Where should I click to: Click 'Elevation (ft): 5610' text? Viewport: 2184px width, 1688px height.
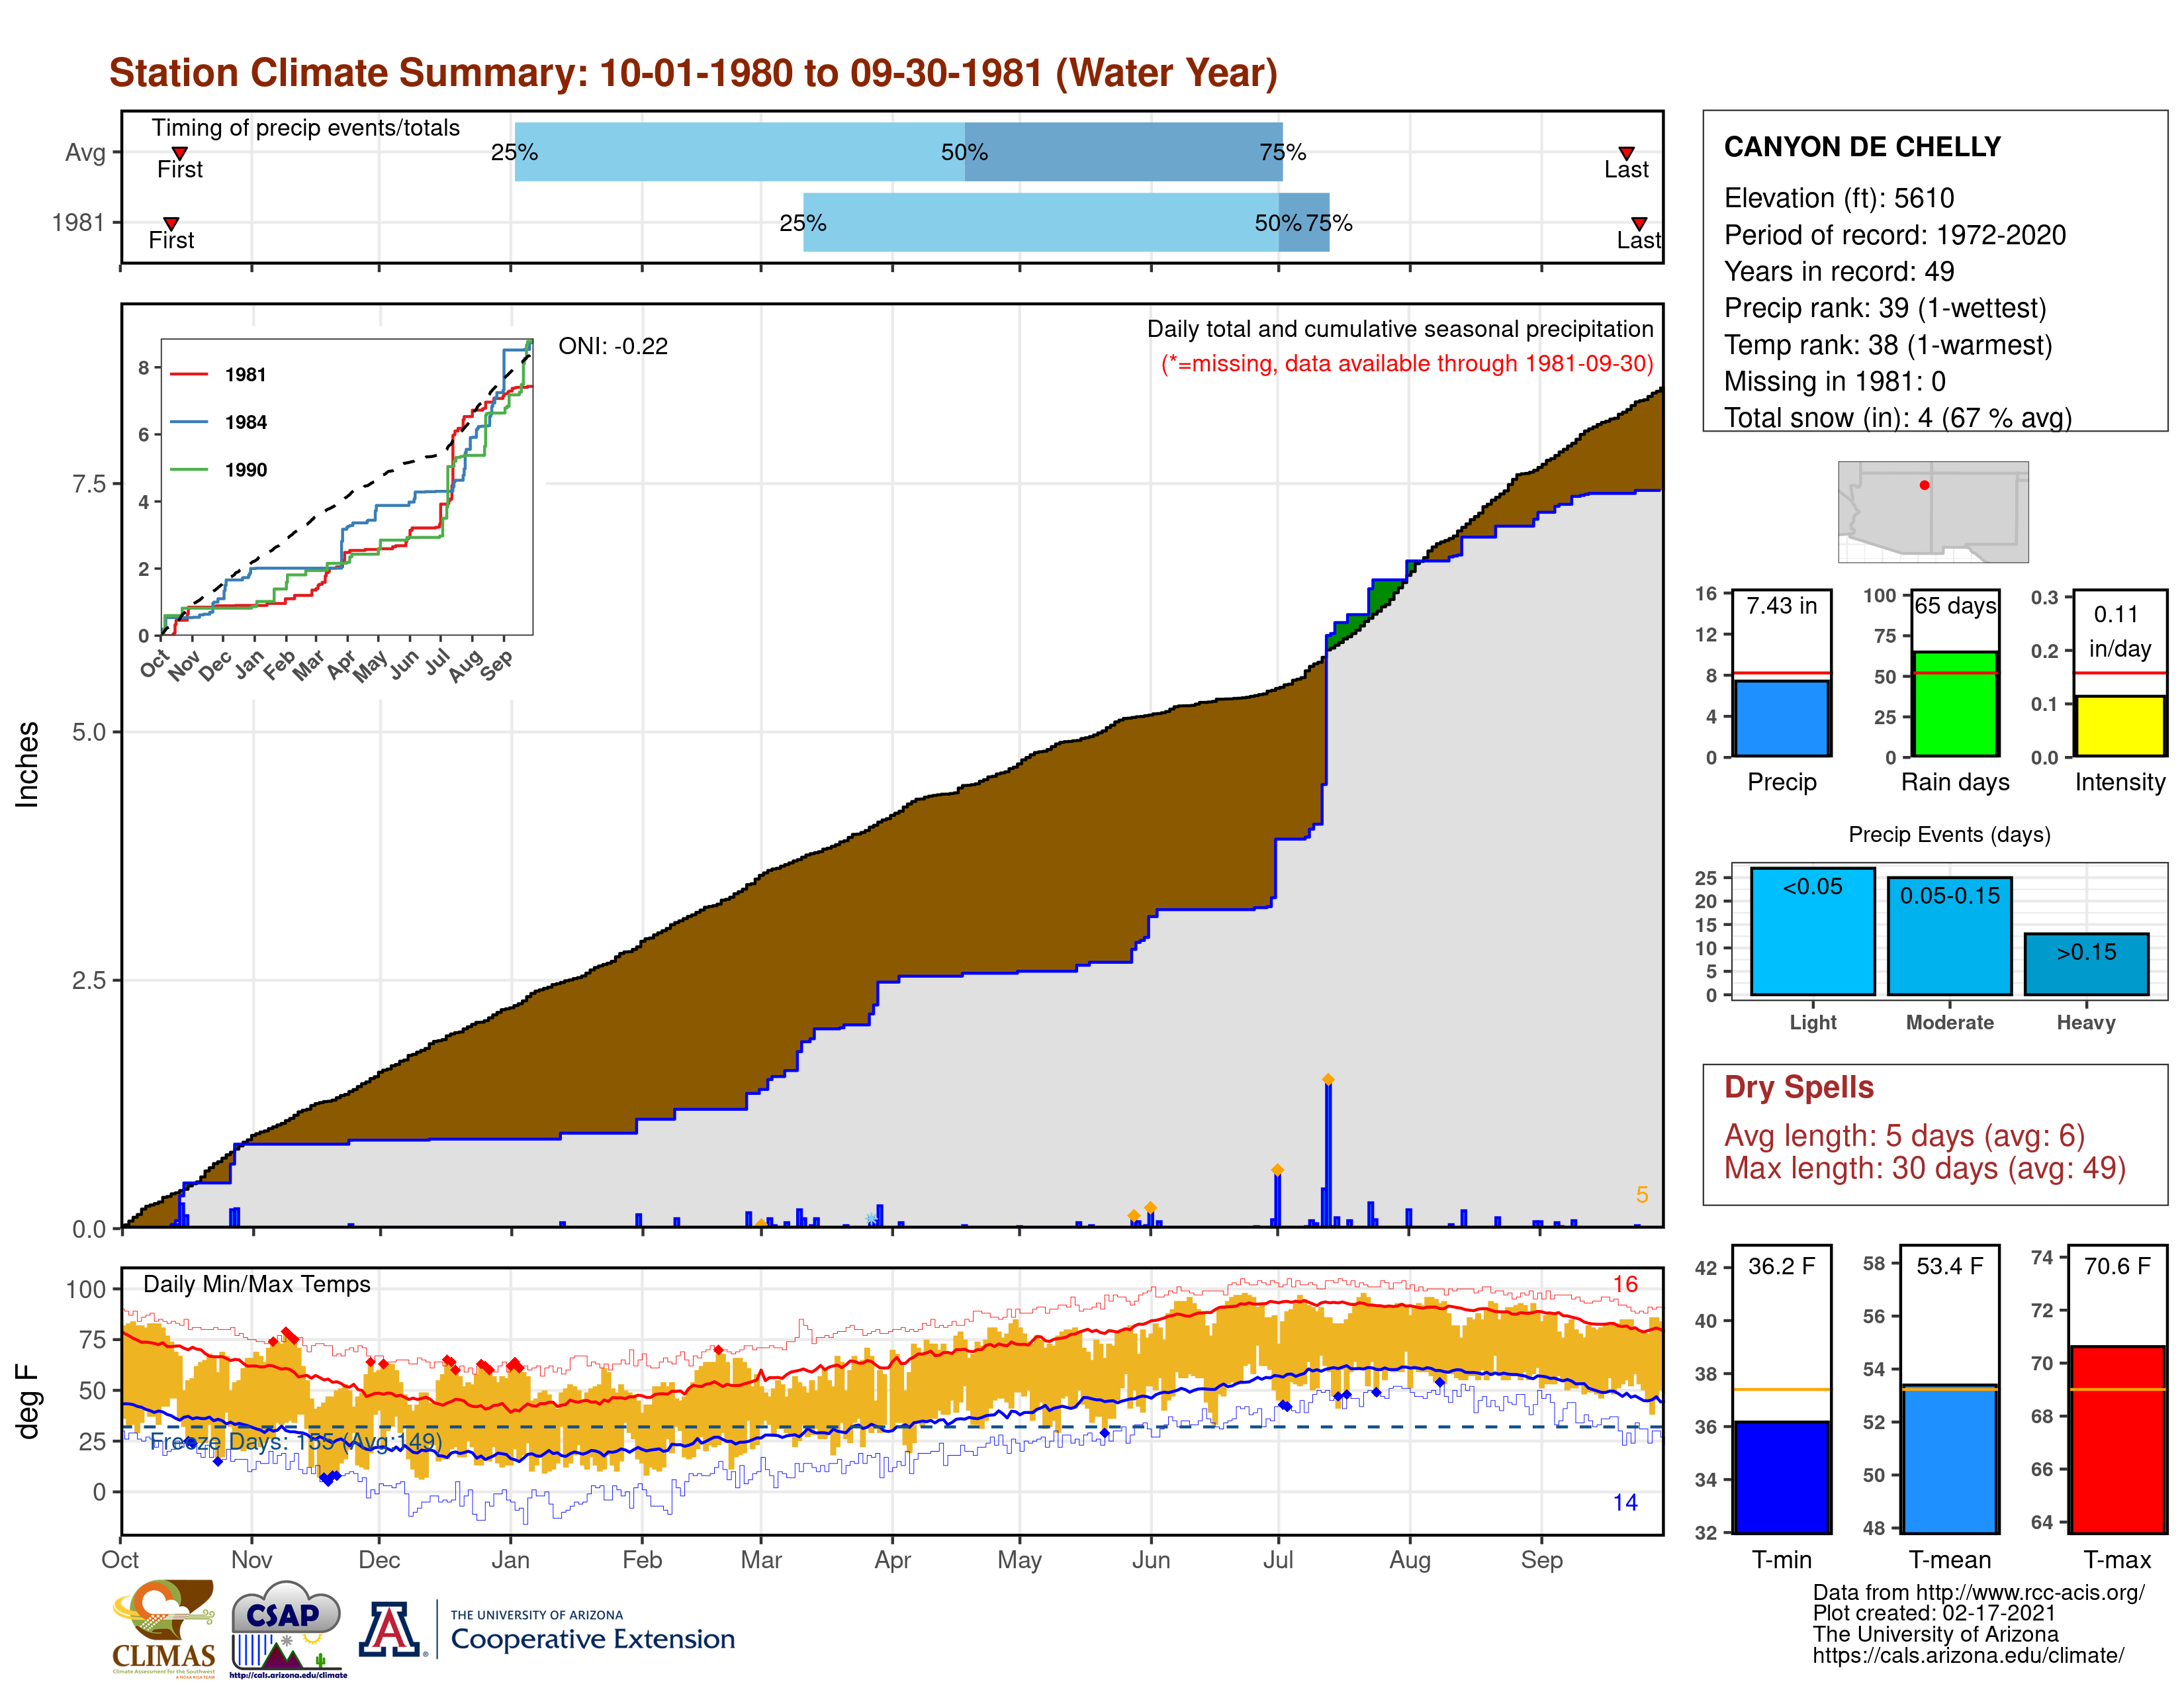(x=1839, y=198)
